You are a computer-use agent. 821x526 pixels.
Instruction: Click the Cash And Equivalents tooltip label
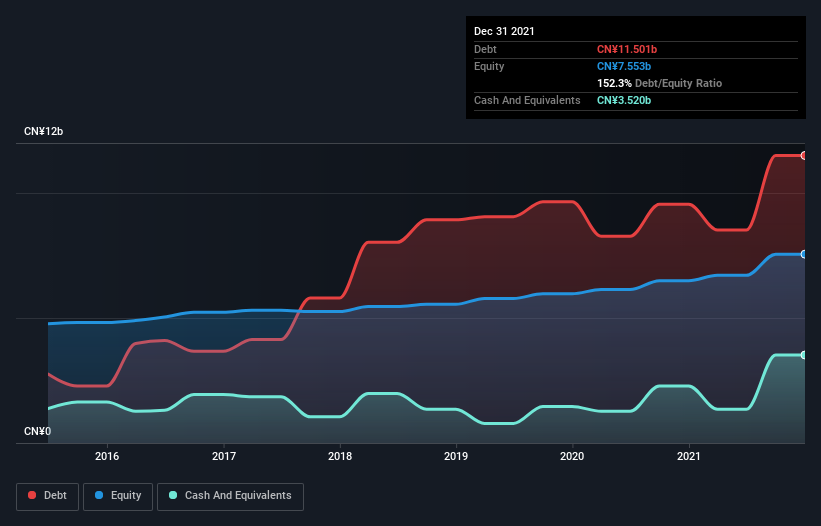(527, 100)
